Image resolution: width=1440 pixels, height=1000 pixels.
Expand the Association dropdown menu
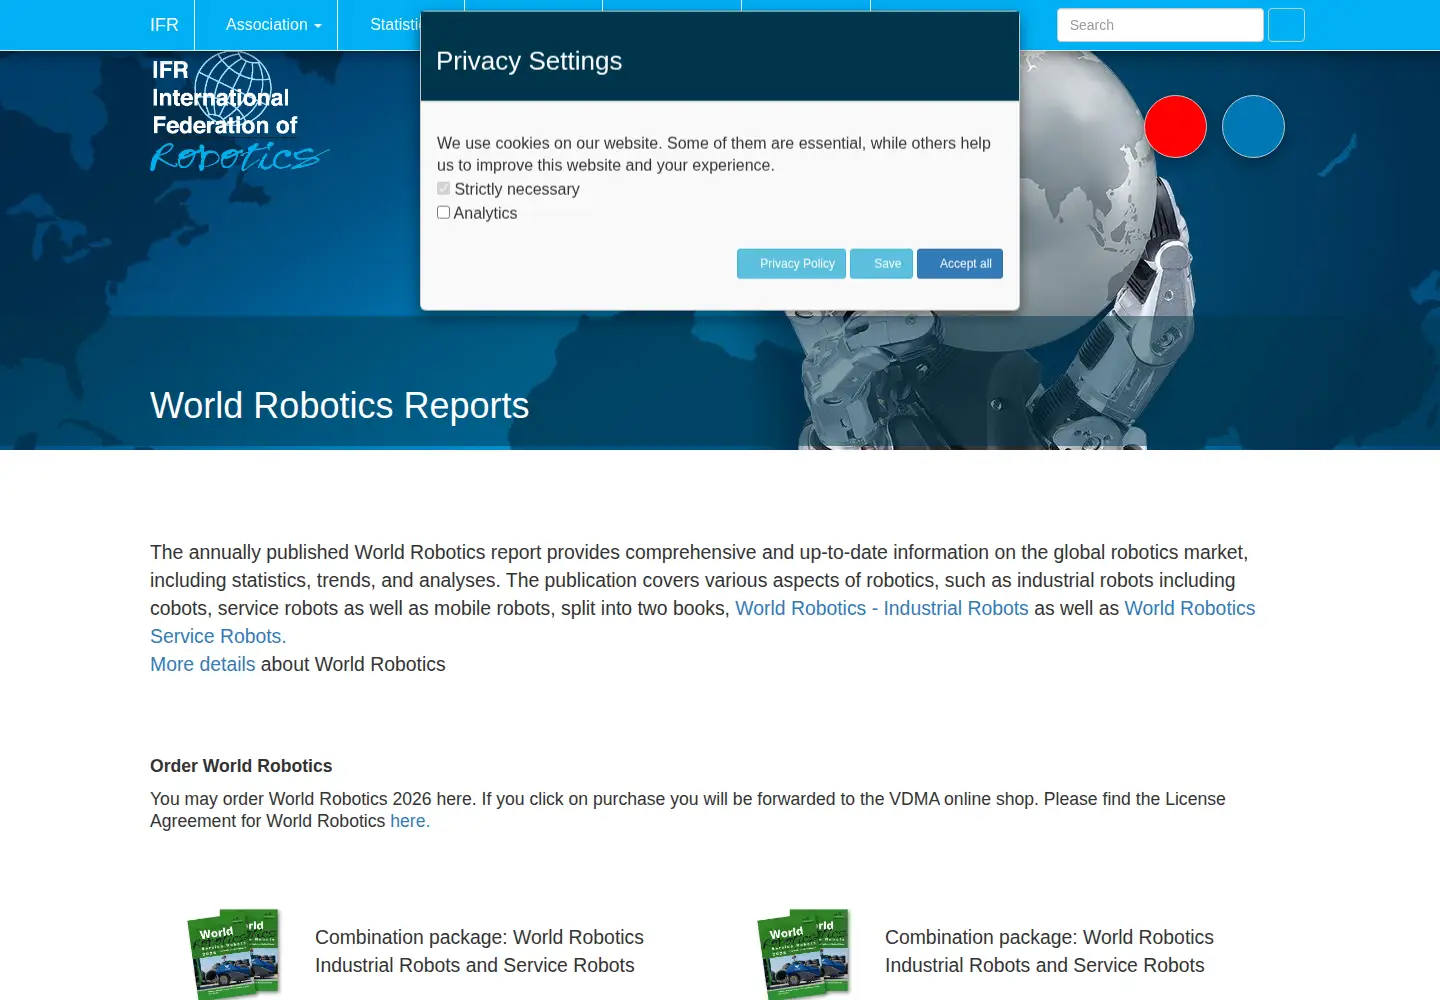[x=273, y=25]
